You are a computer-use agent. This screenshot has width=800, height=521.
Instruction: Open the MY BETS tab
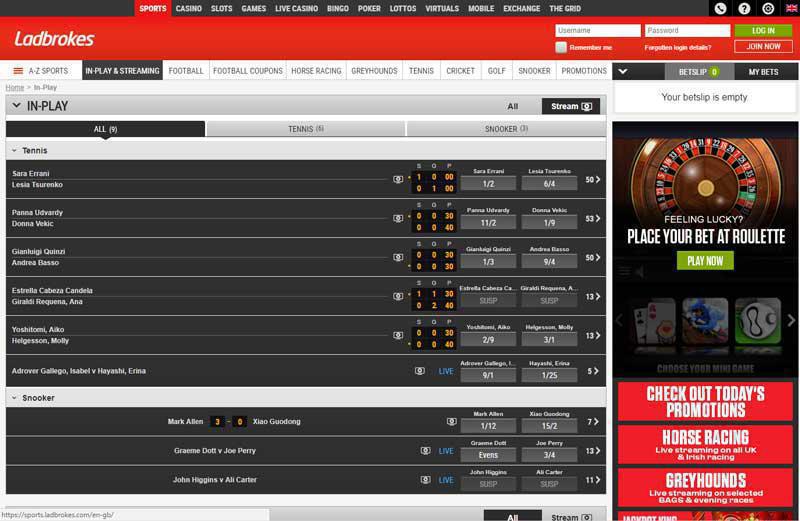tap(763, 72)
